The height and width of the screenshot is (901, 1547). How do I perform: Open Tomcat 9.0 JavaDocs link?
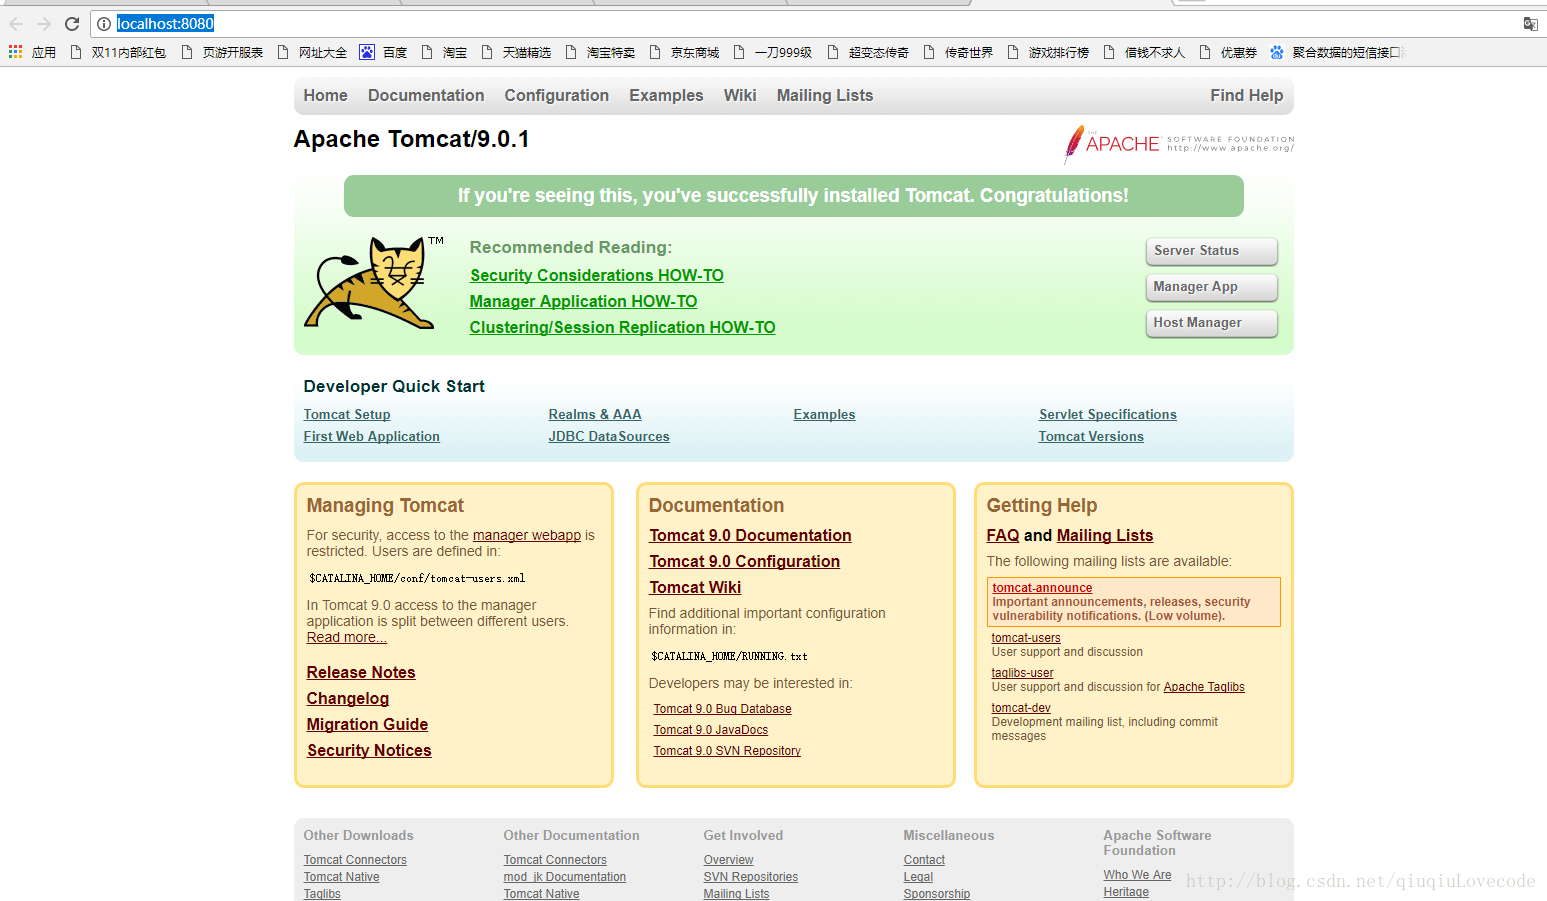click(711, 730)
